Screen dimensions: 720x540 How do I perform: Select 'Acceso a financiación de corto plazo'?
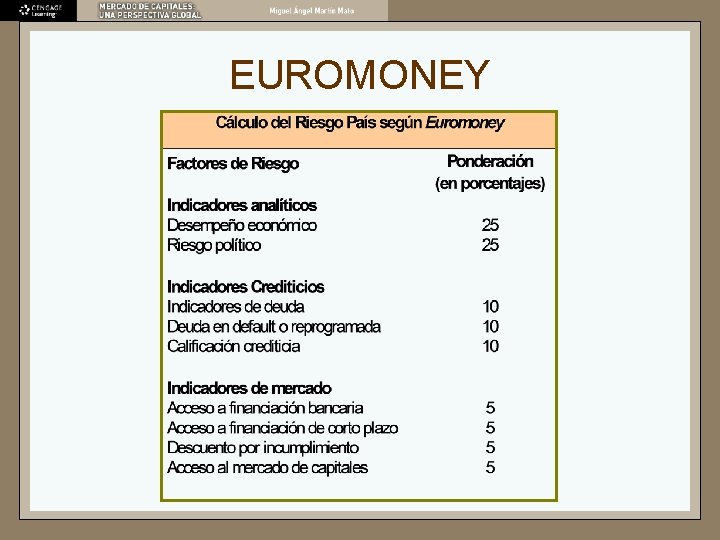(282, 428)
